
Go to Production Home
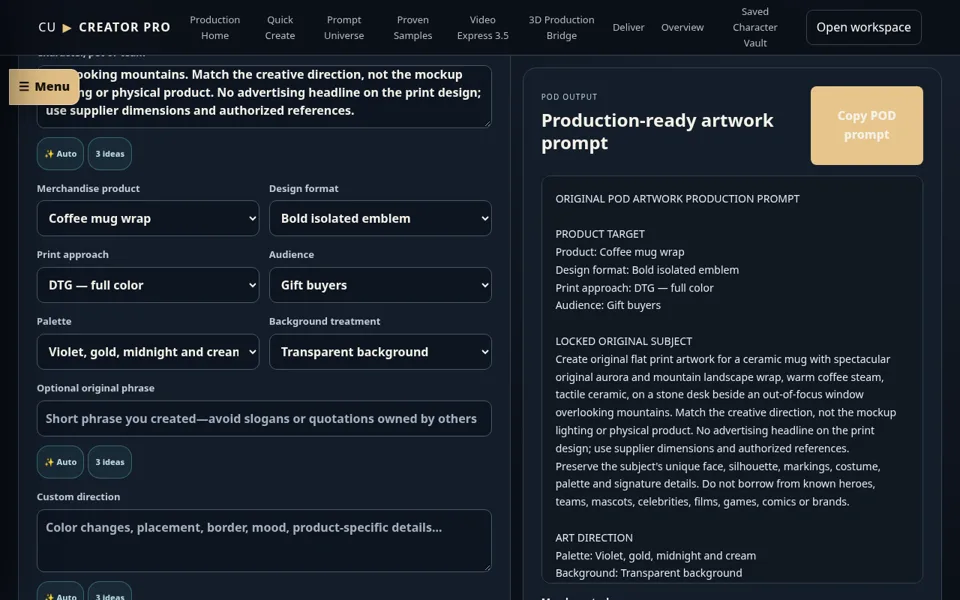point(215,28)
